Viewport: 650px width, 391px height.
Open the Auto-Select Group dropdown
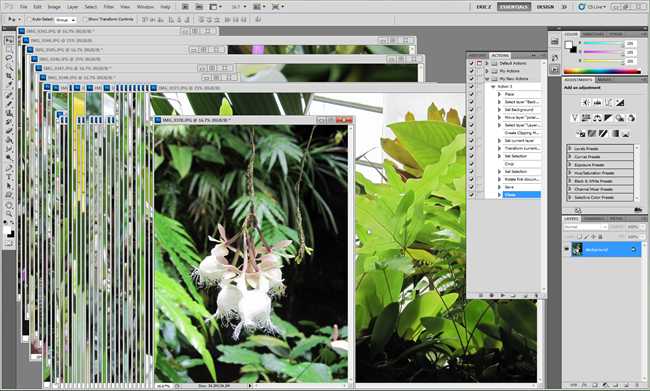tap(65, 19)
